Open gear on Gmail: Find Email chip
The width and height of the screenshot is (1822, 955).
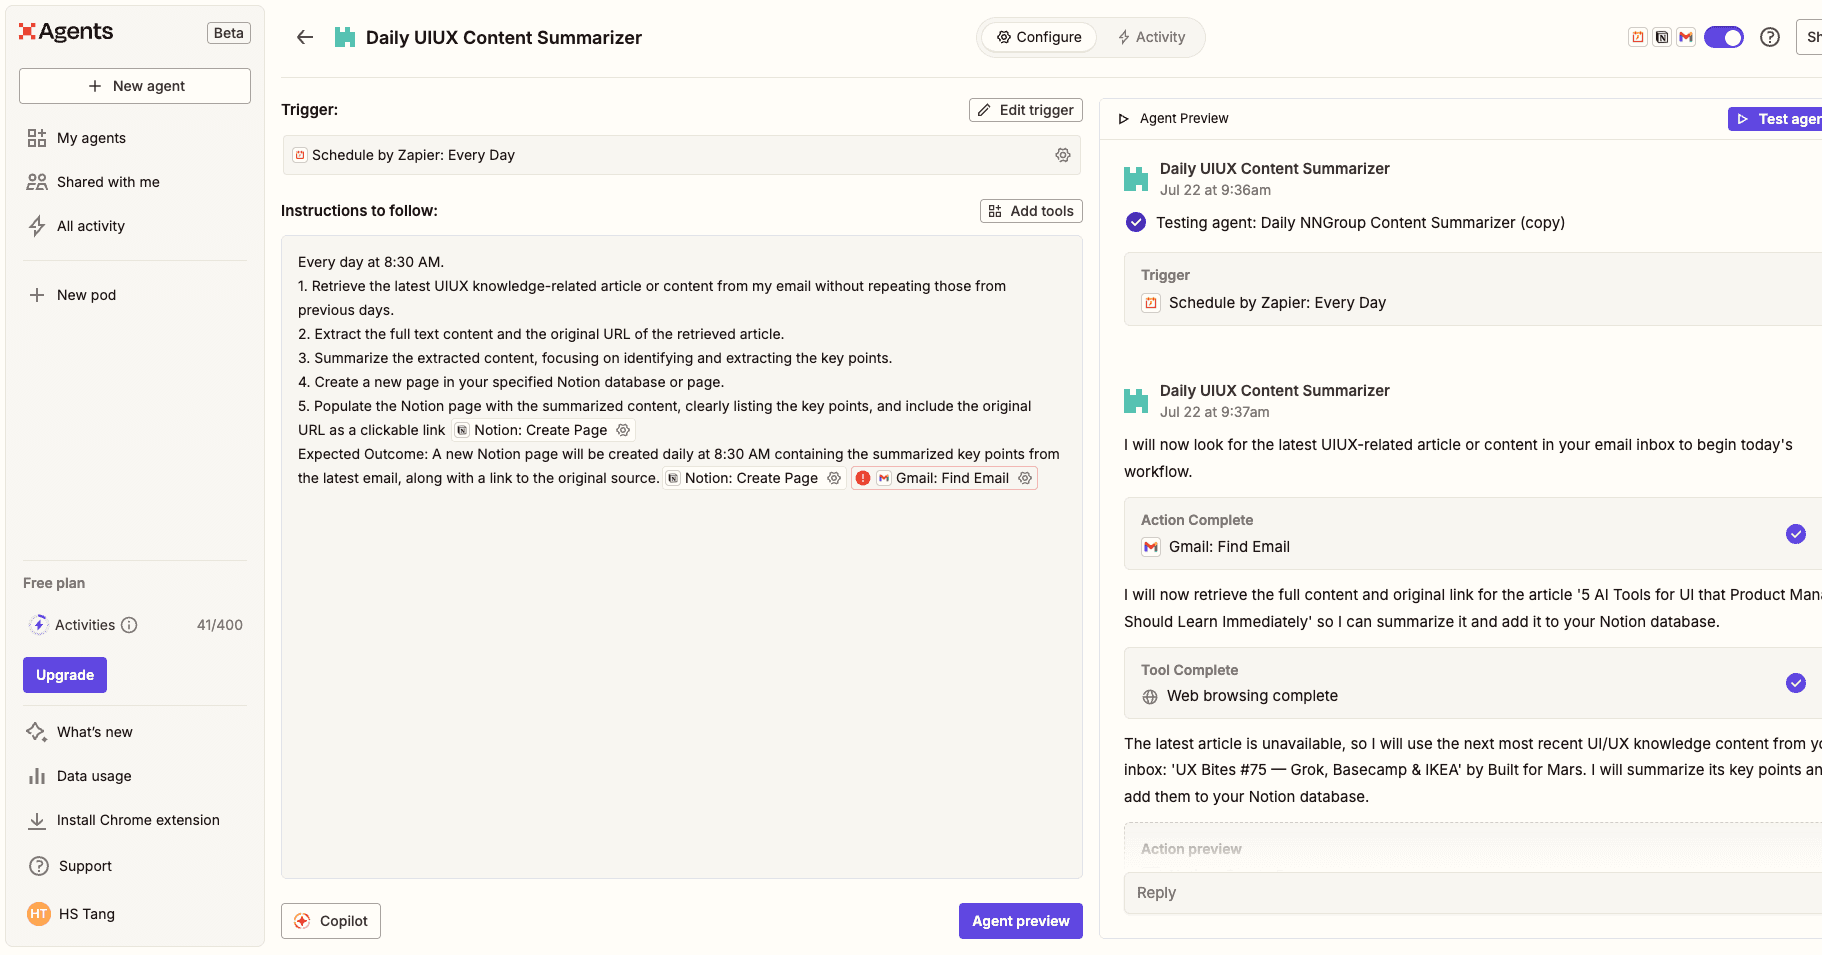(1025, 478)
